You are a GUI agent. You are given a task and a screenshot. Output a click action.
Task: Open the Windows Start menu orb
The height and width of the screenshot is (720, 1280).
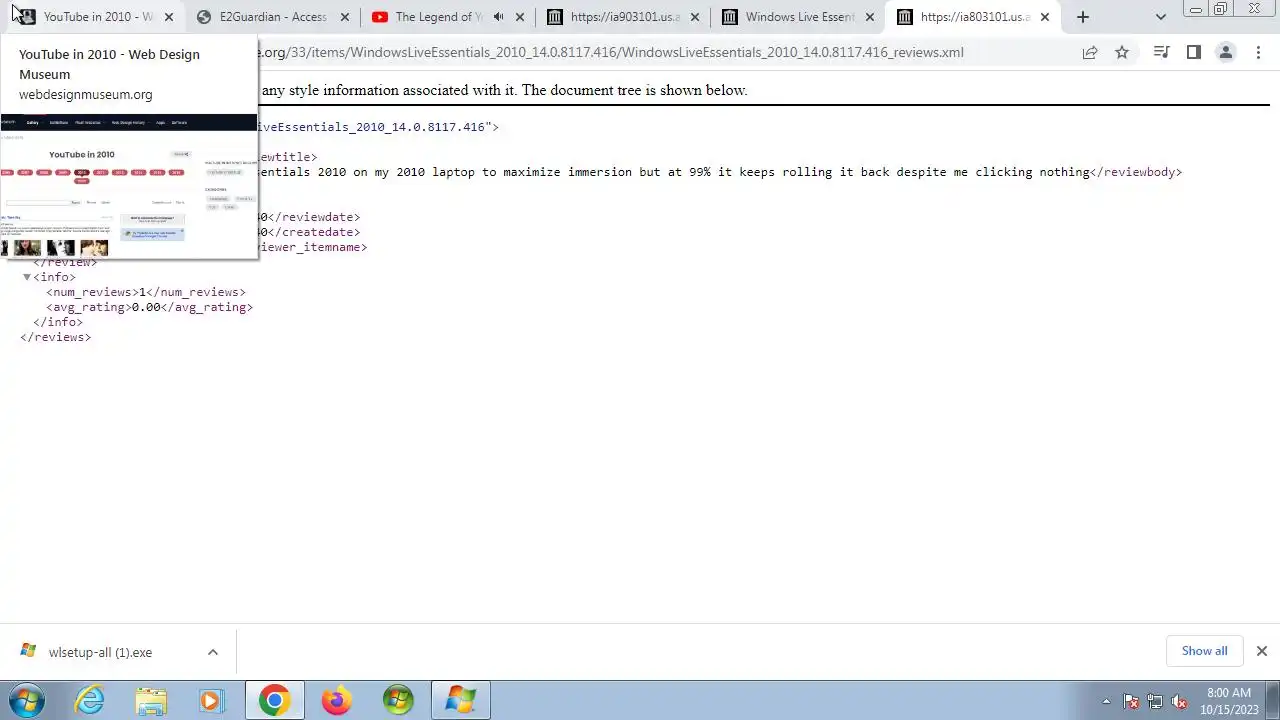point(27,700)
